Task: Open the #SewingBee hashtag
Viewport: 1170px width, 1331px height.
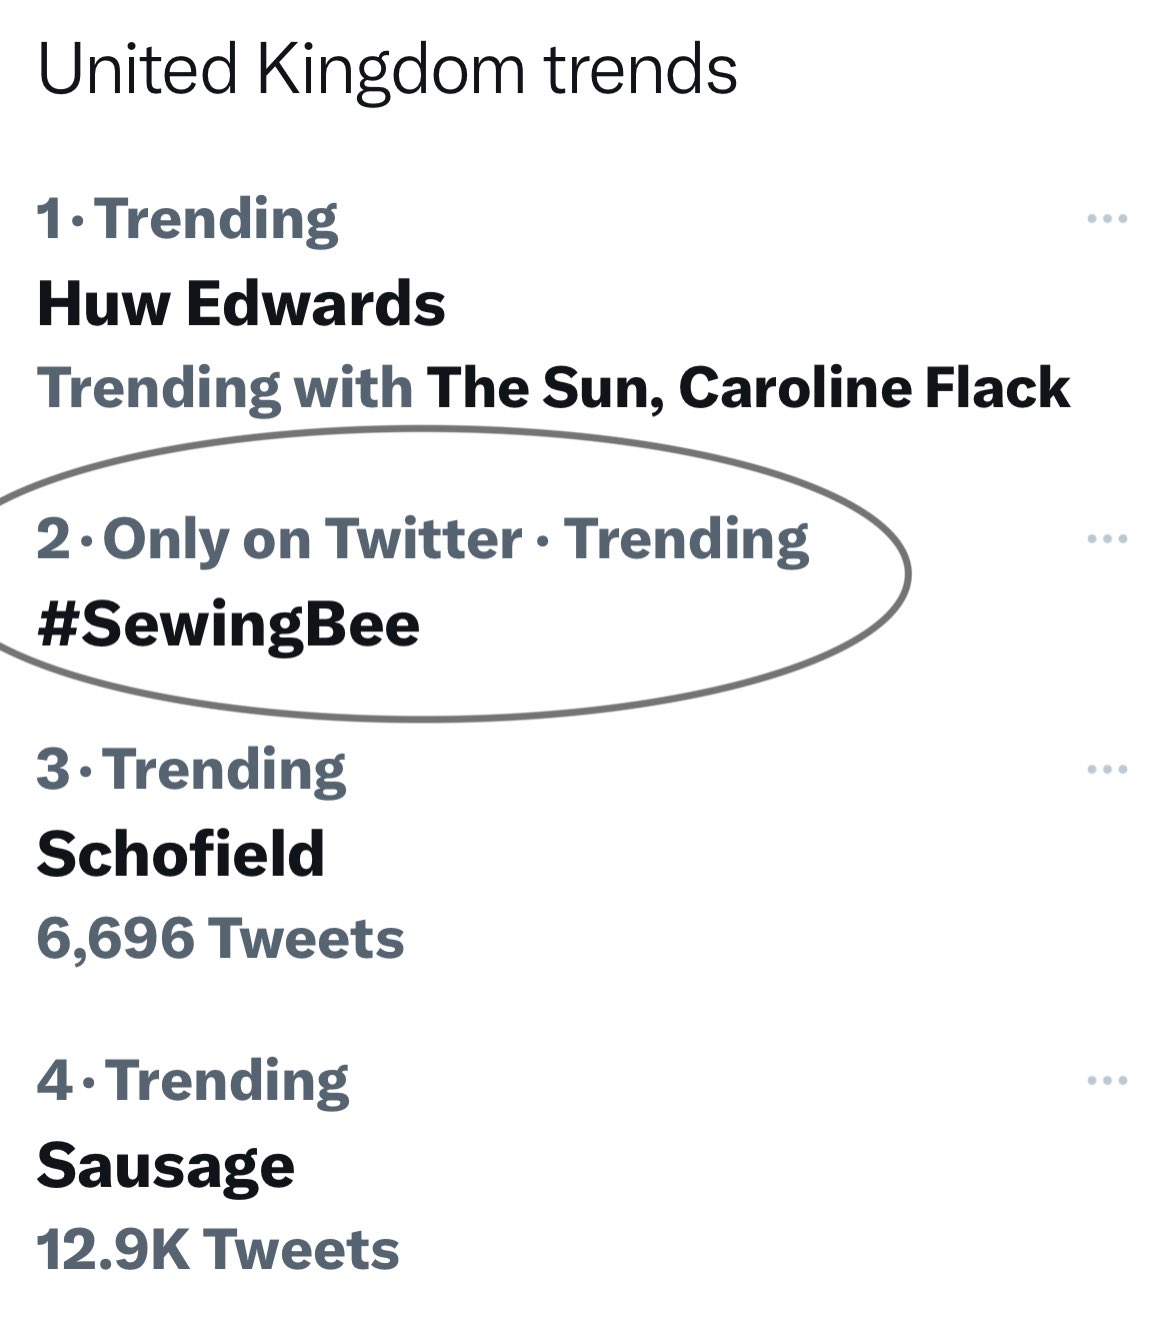Action: [x=228, y=625]
